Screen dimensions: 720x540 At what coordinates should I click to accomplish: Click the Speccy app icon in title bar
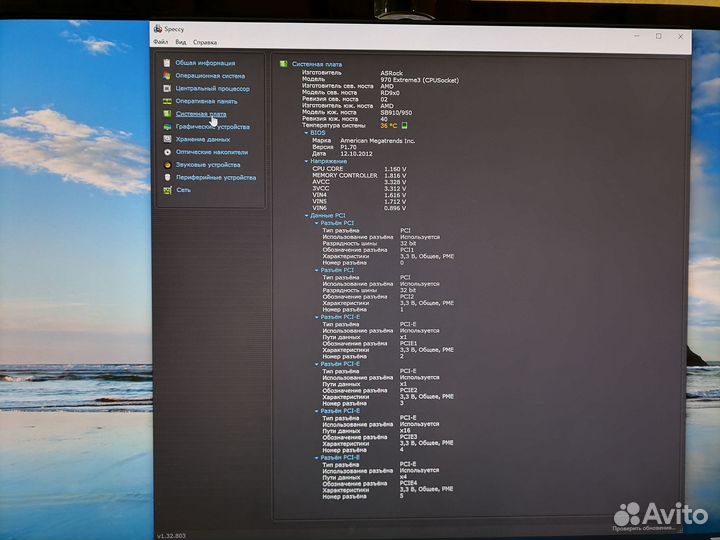pyautogui.click(x=158, y=29)
